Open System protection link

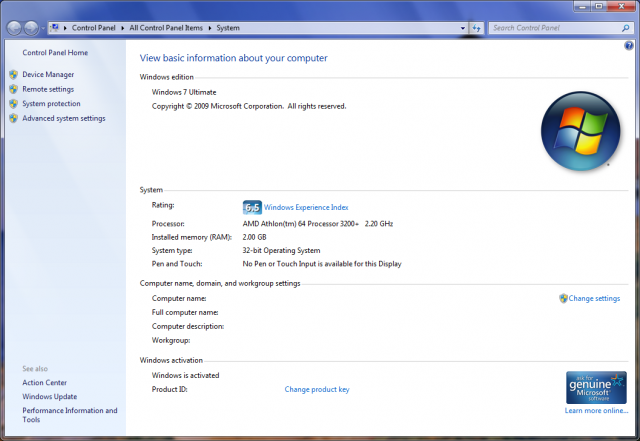coord(51,104)
